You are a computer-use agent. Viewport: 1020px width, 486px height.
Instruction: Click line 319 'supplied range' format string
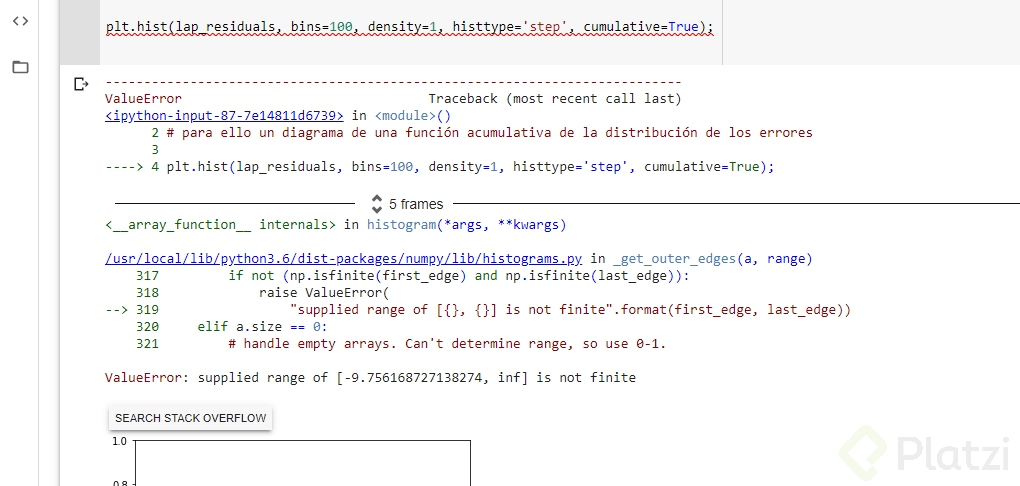[570, 310]
